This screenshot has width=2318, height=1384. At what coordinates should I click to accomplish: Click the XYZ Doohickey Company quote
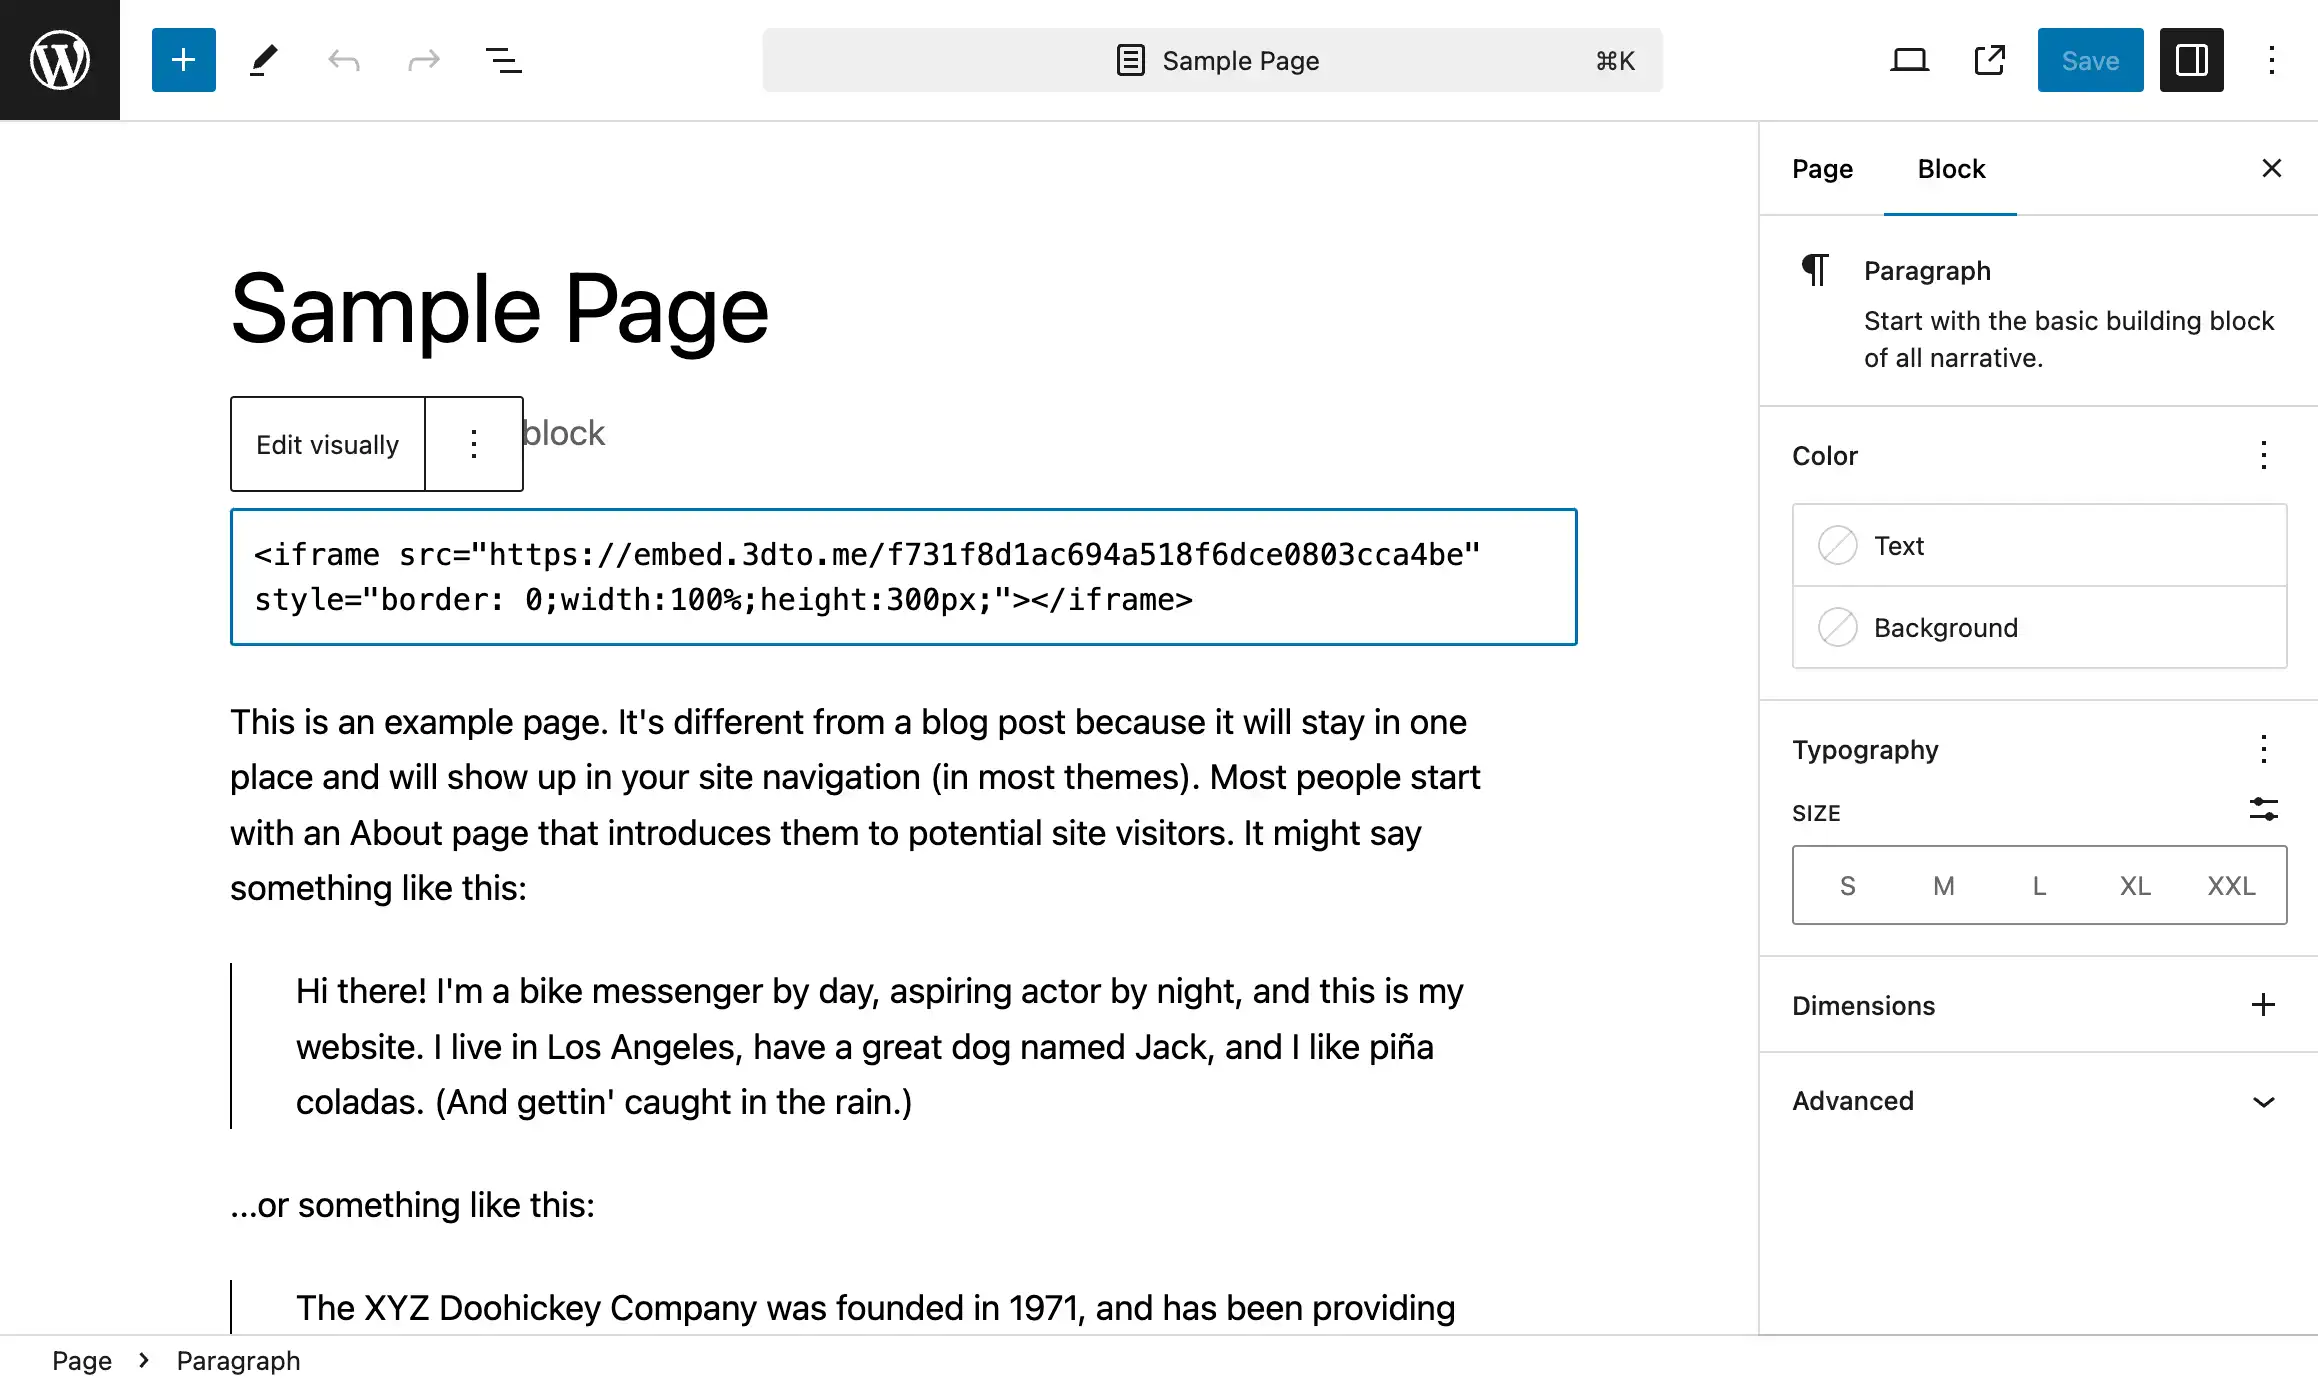[x=876, y=1308]
